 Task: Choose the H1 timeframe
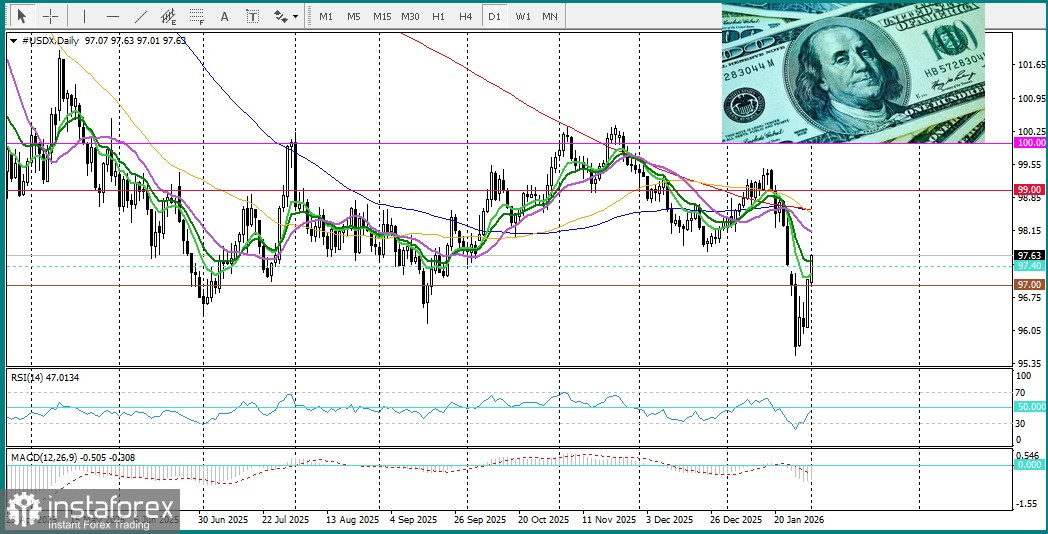click(438, 16)
